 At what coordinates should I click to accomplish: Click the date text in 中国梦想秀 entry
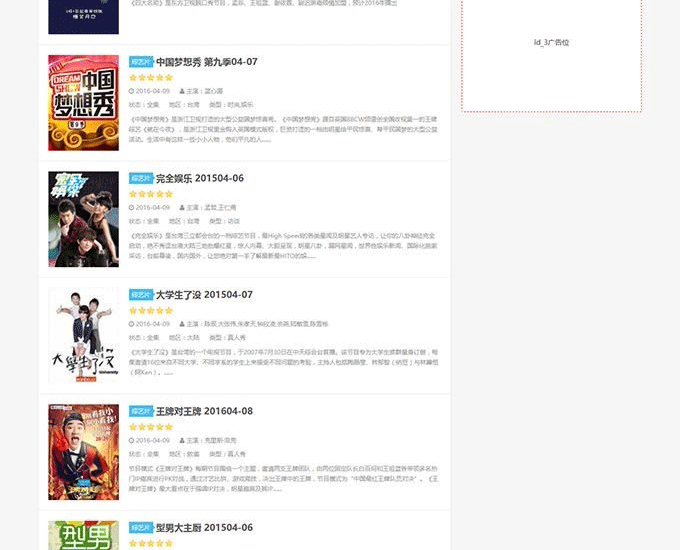pyautogui.click(x=153, y=91)
